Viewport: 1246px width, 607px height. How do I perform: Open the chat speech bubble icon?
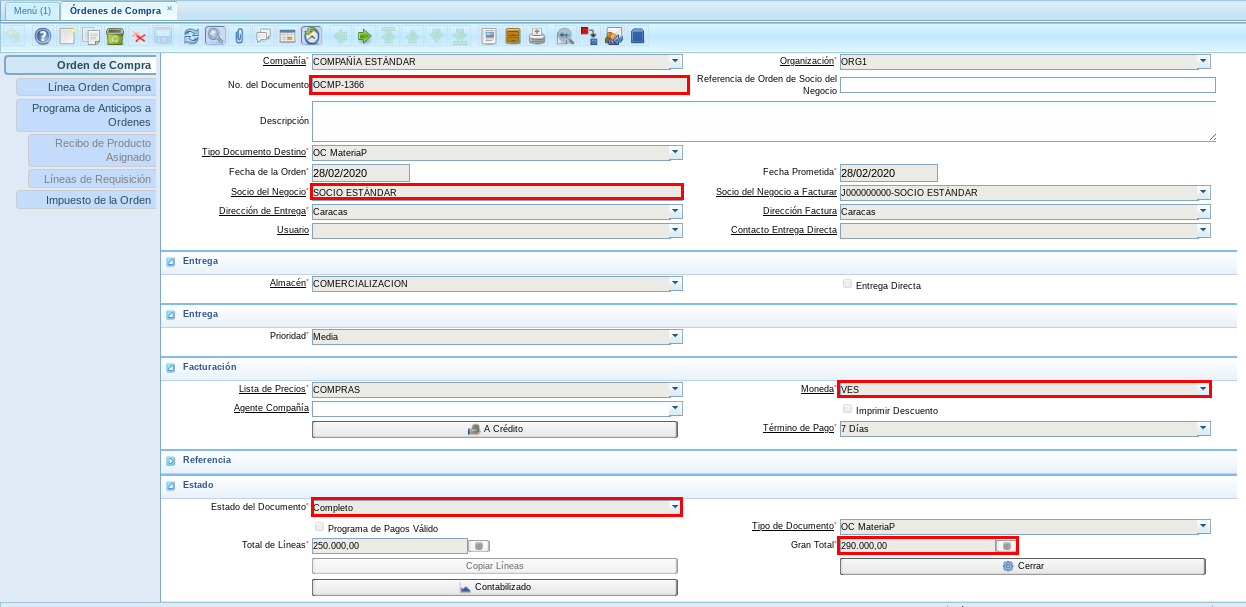click(263, 36)
